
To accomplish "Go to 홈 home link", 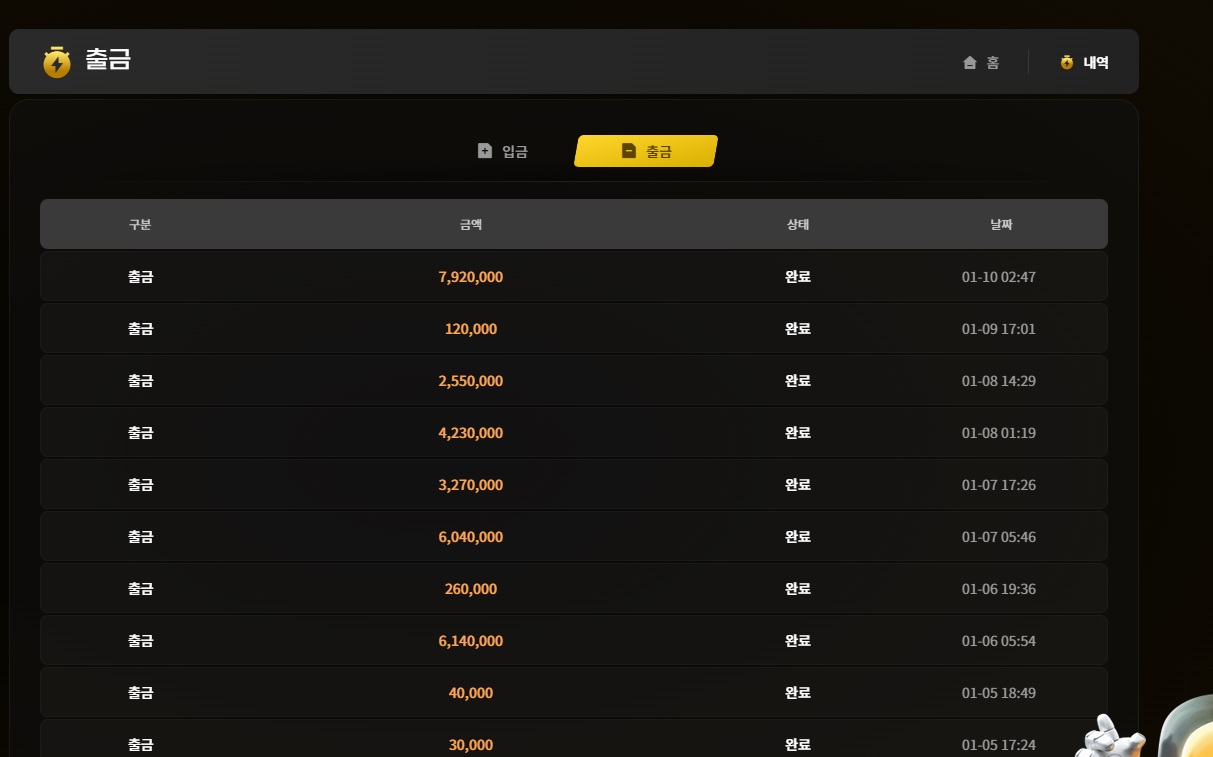I will click(x=981, y=63).
